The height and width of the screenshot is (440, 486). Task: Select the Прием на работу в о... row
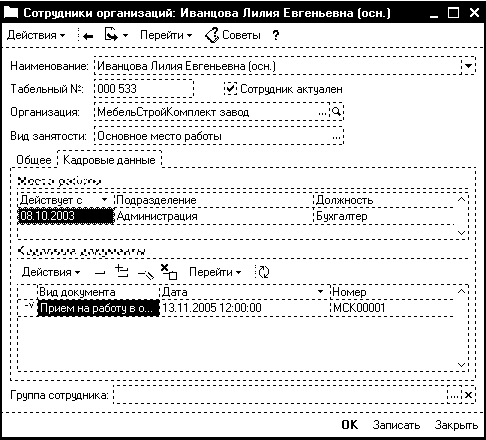pos(98,308)
